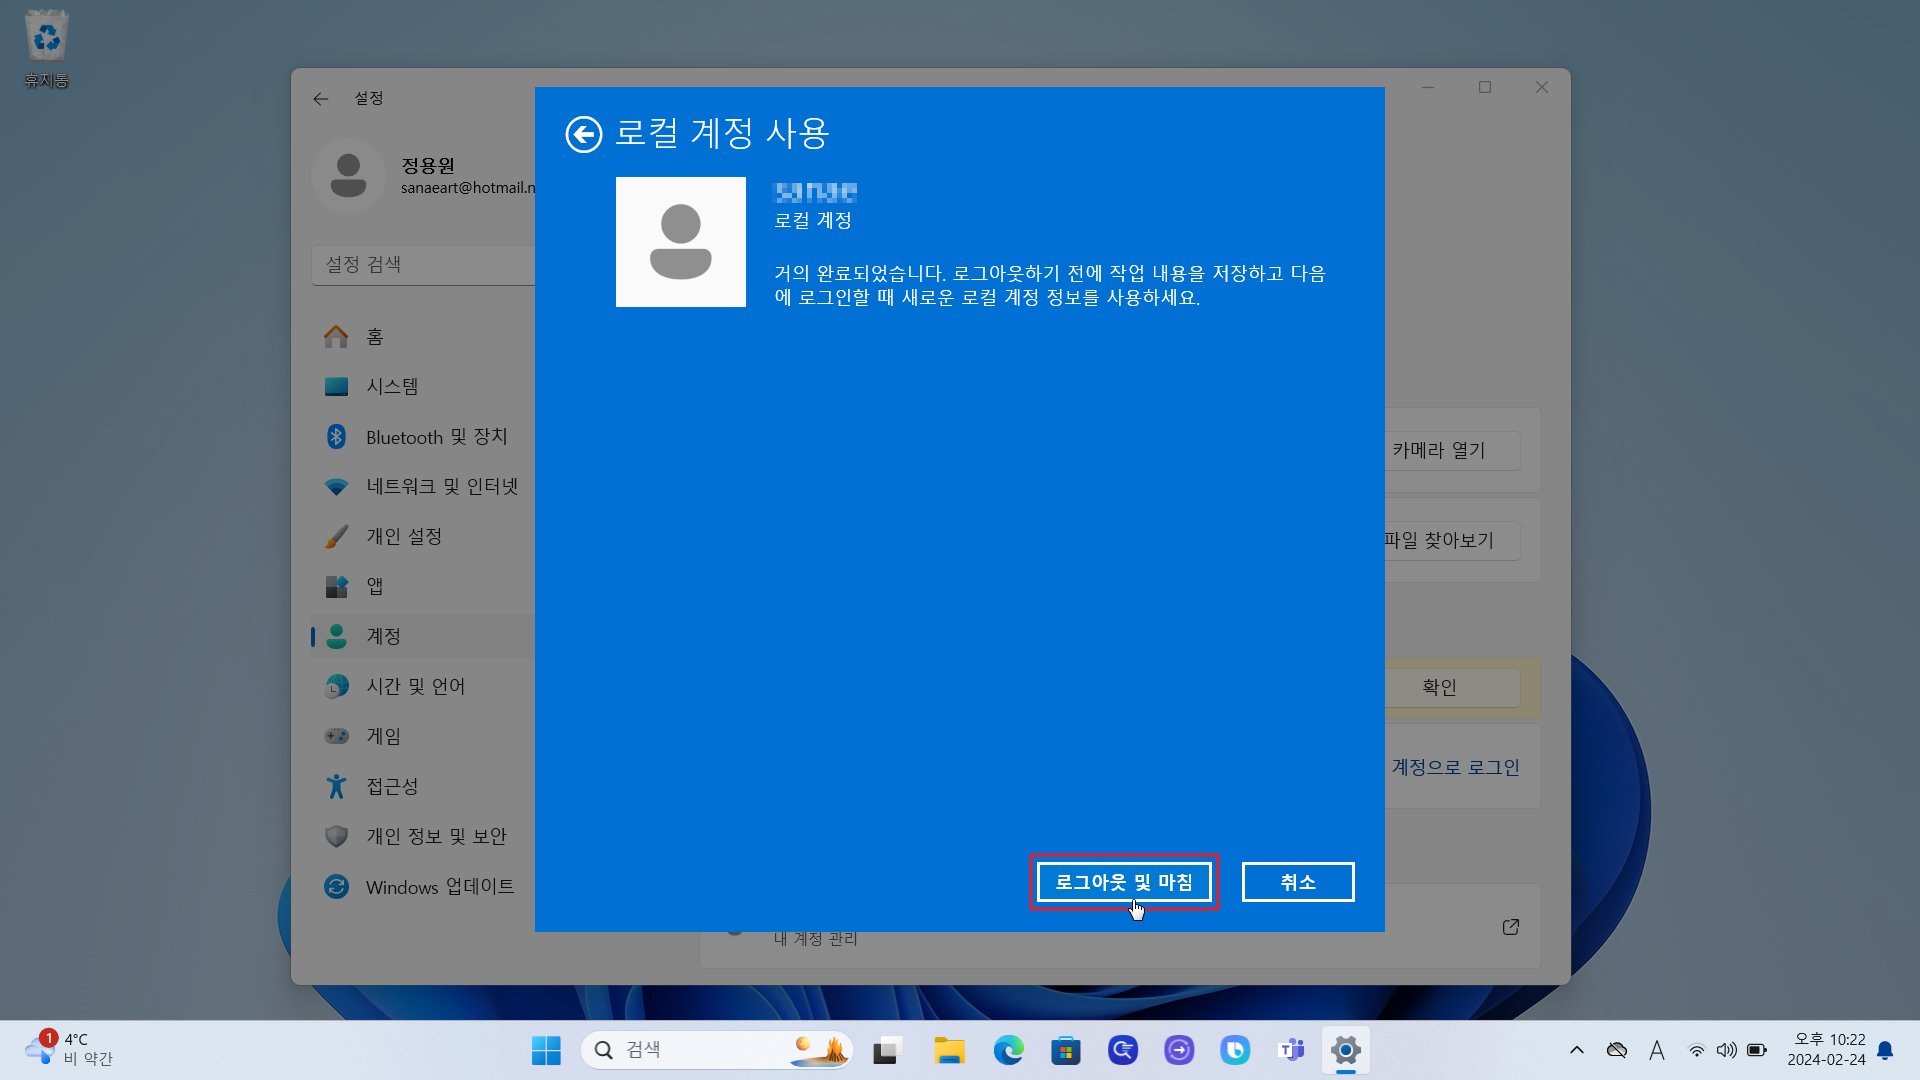Select 개인 정보 및 보안 in sidebar
Screen dimensions: 1920x1080
point(437,836)
